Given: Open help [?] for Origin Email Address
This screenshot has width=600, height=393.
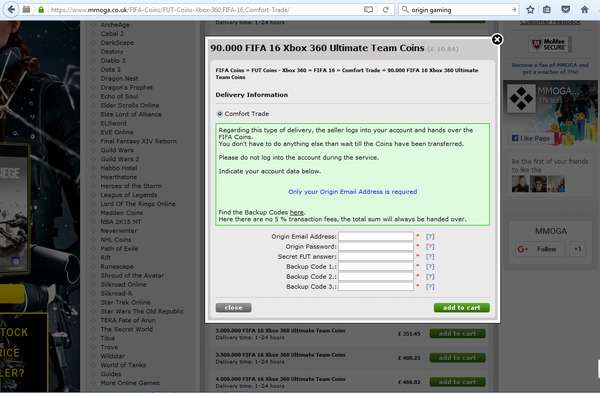Looking at the screenshot, I should pyautogui.click(x=430, y=236).
